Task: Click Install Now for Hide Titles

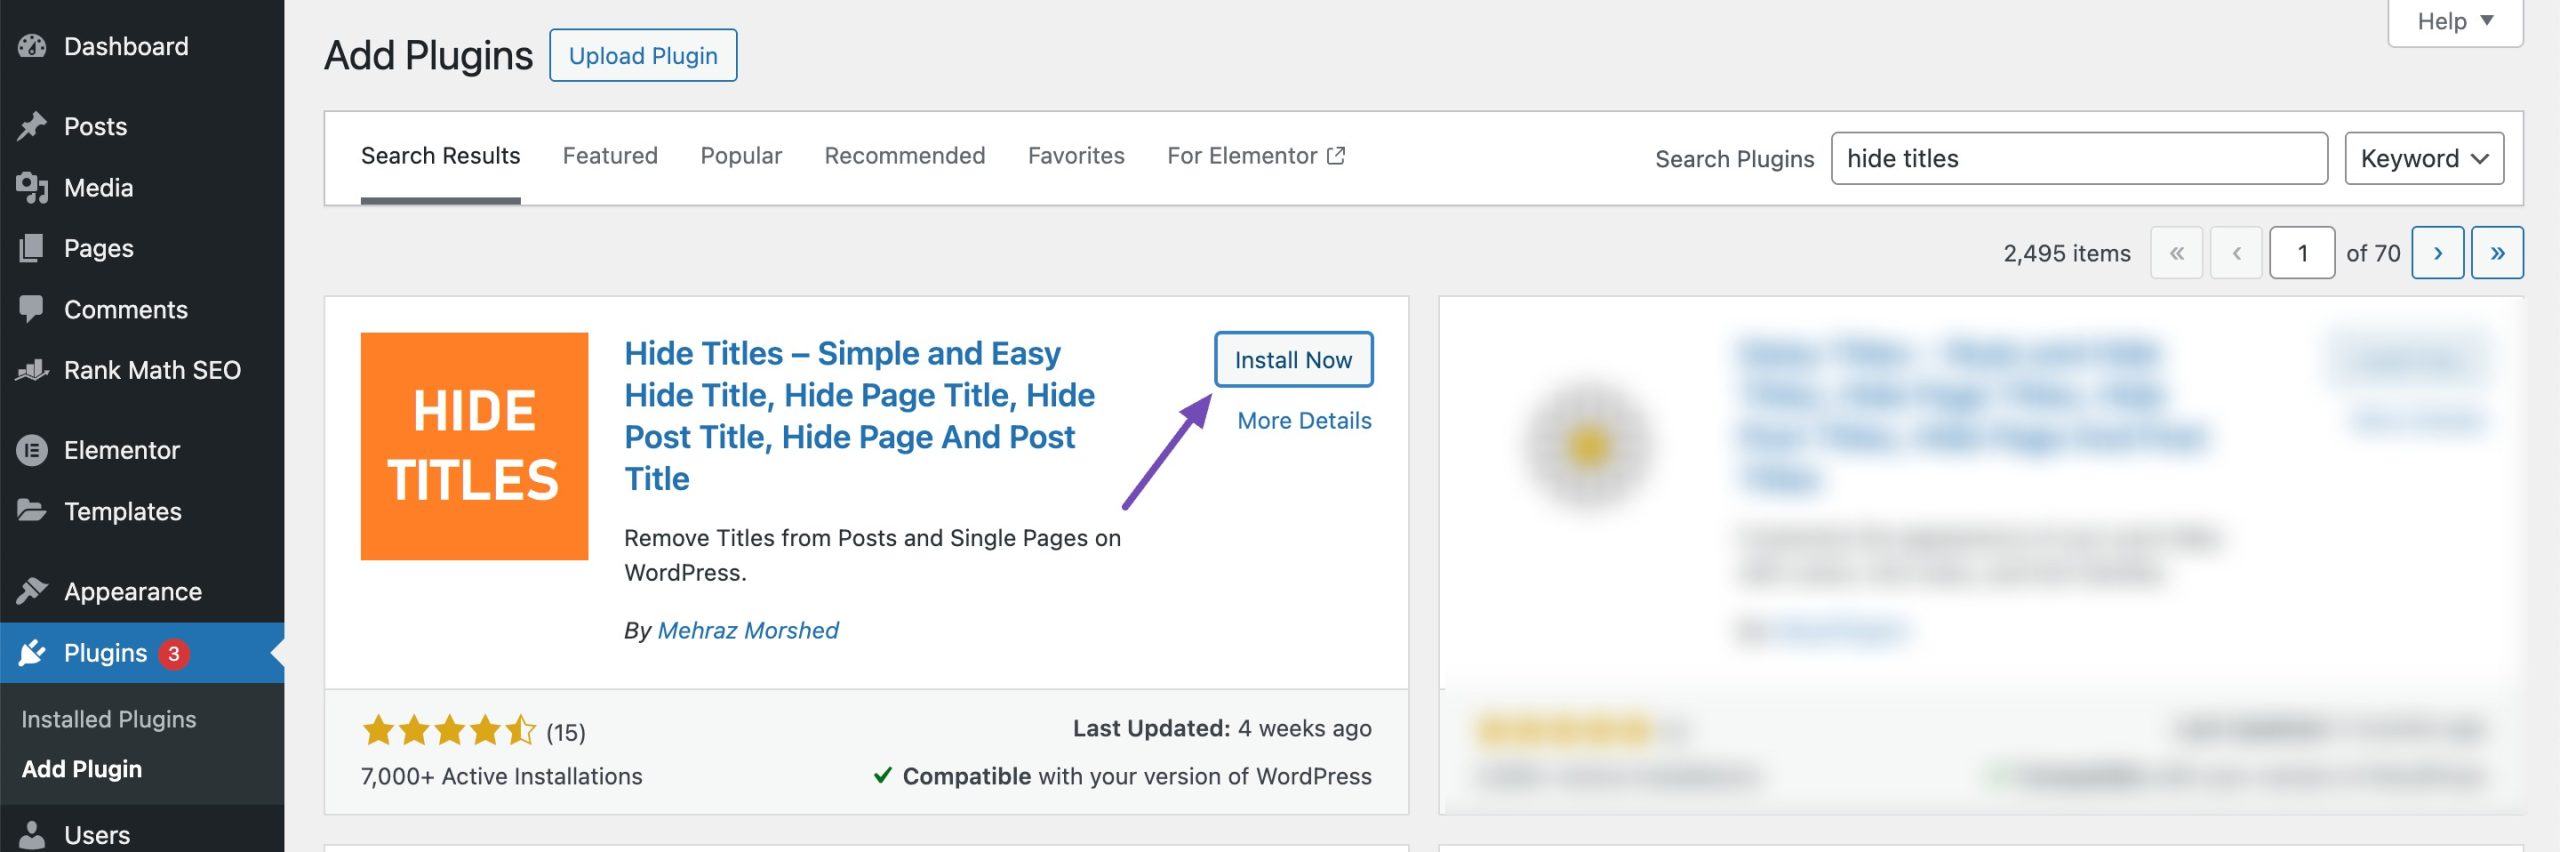Action: pos(1293,359)
